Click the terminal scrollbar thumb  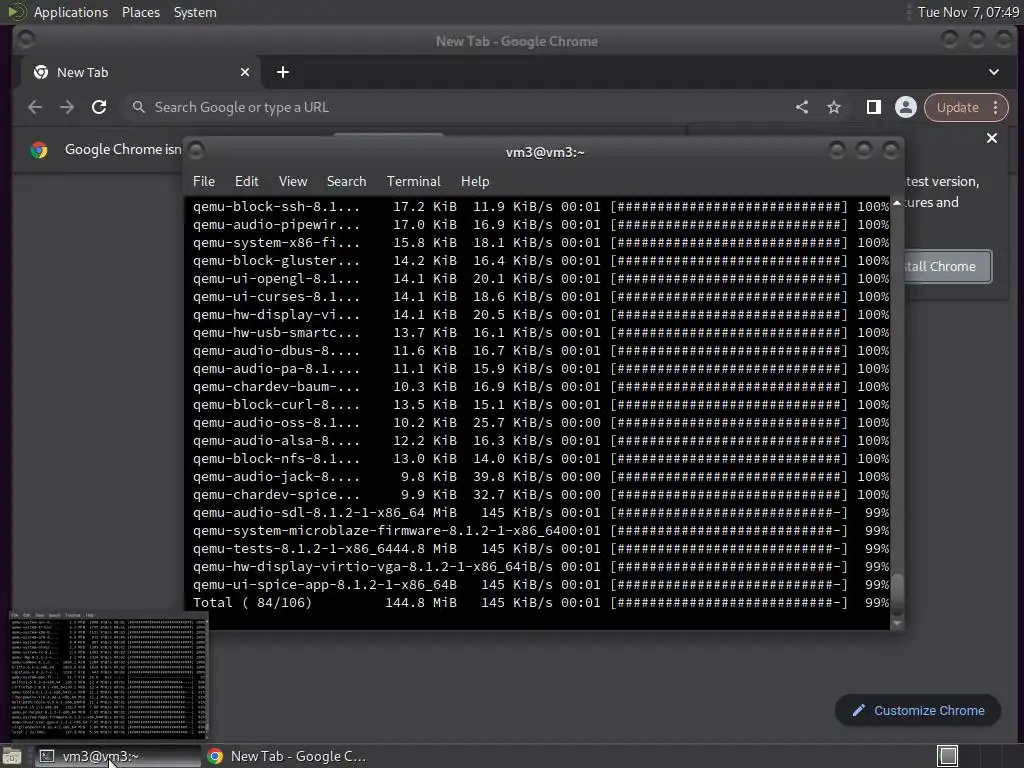point(897,595)
